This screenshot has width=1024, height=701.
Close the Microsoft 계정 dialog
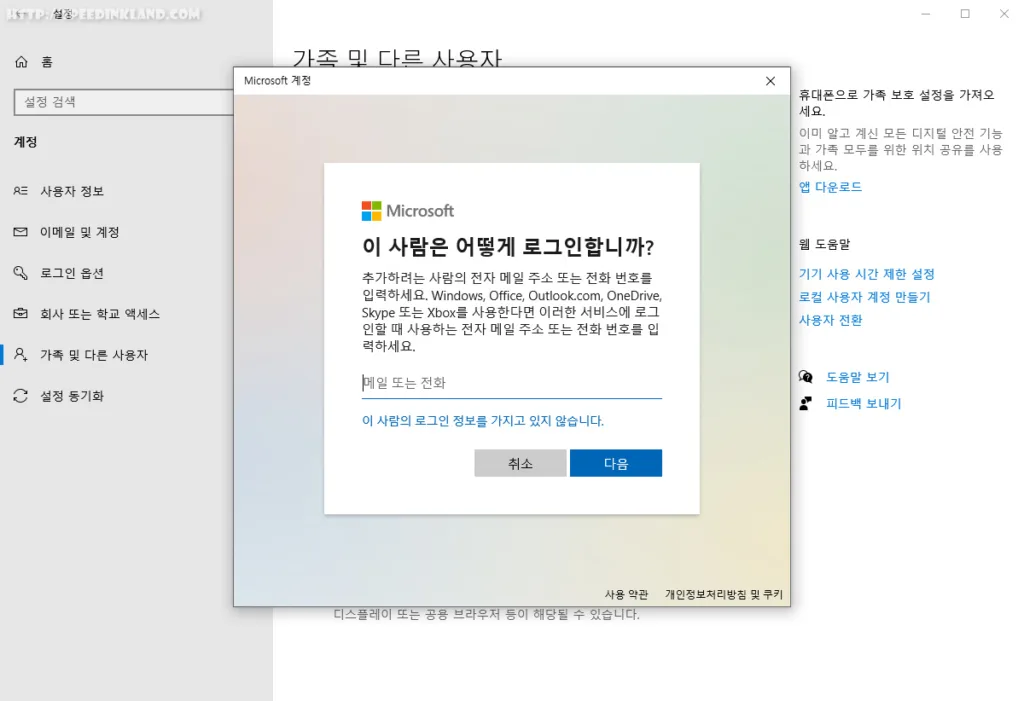pyautogui.click(x=771, y=81)
